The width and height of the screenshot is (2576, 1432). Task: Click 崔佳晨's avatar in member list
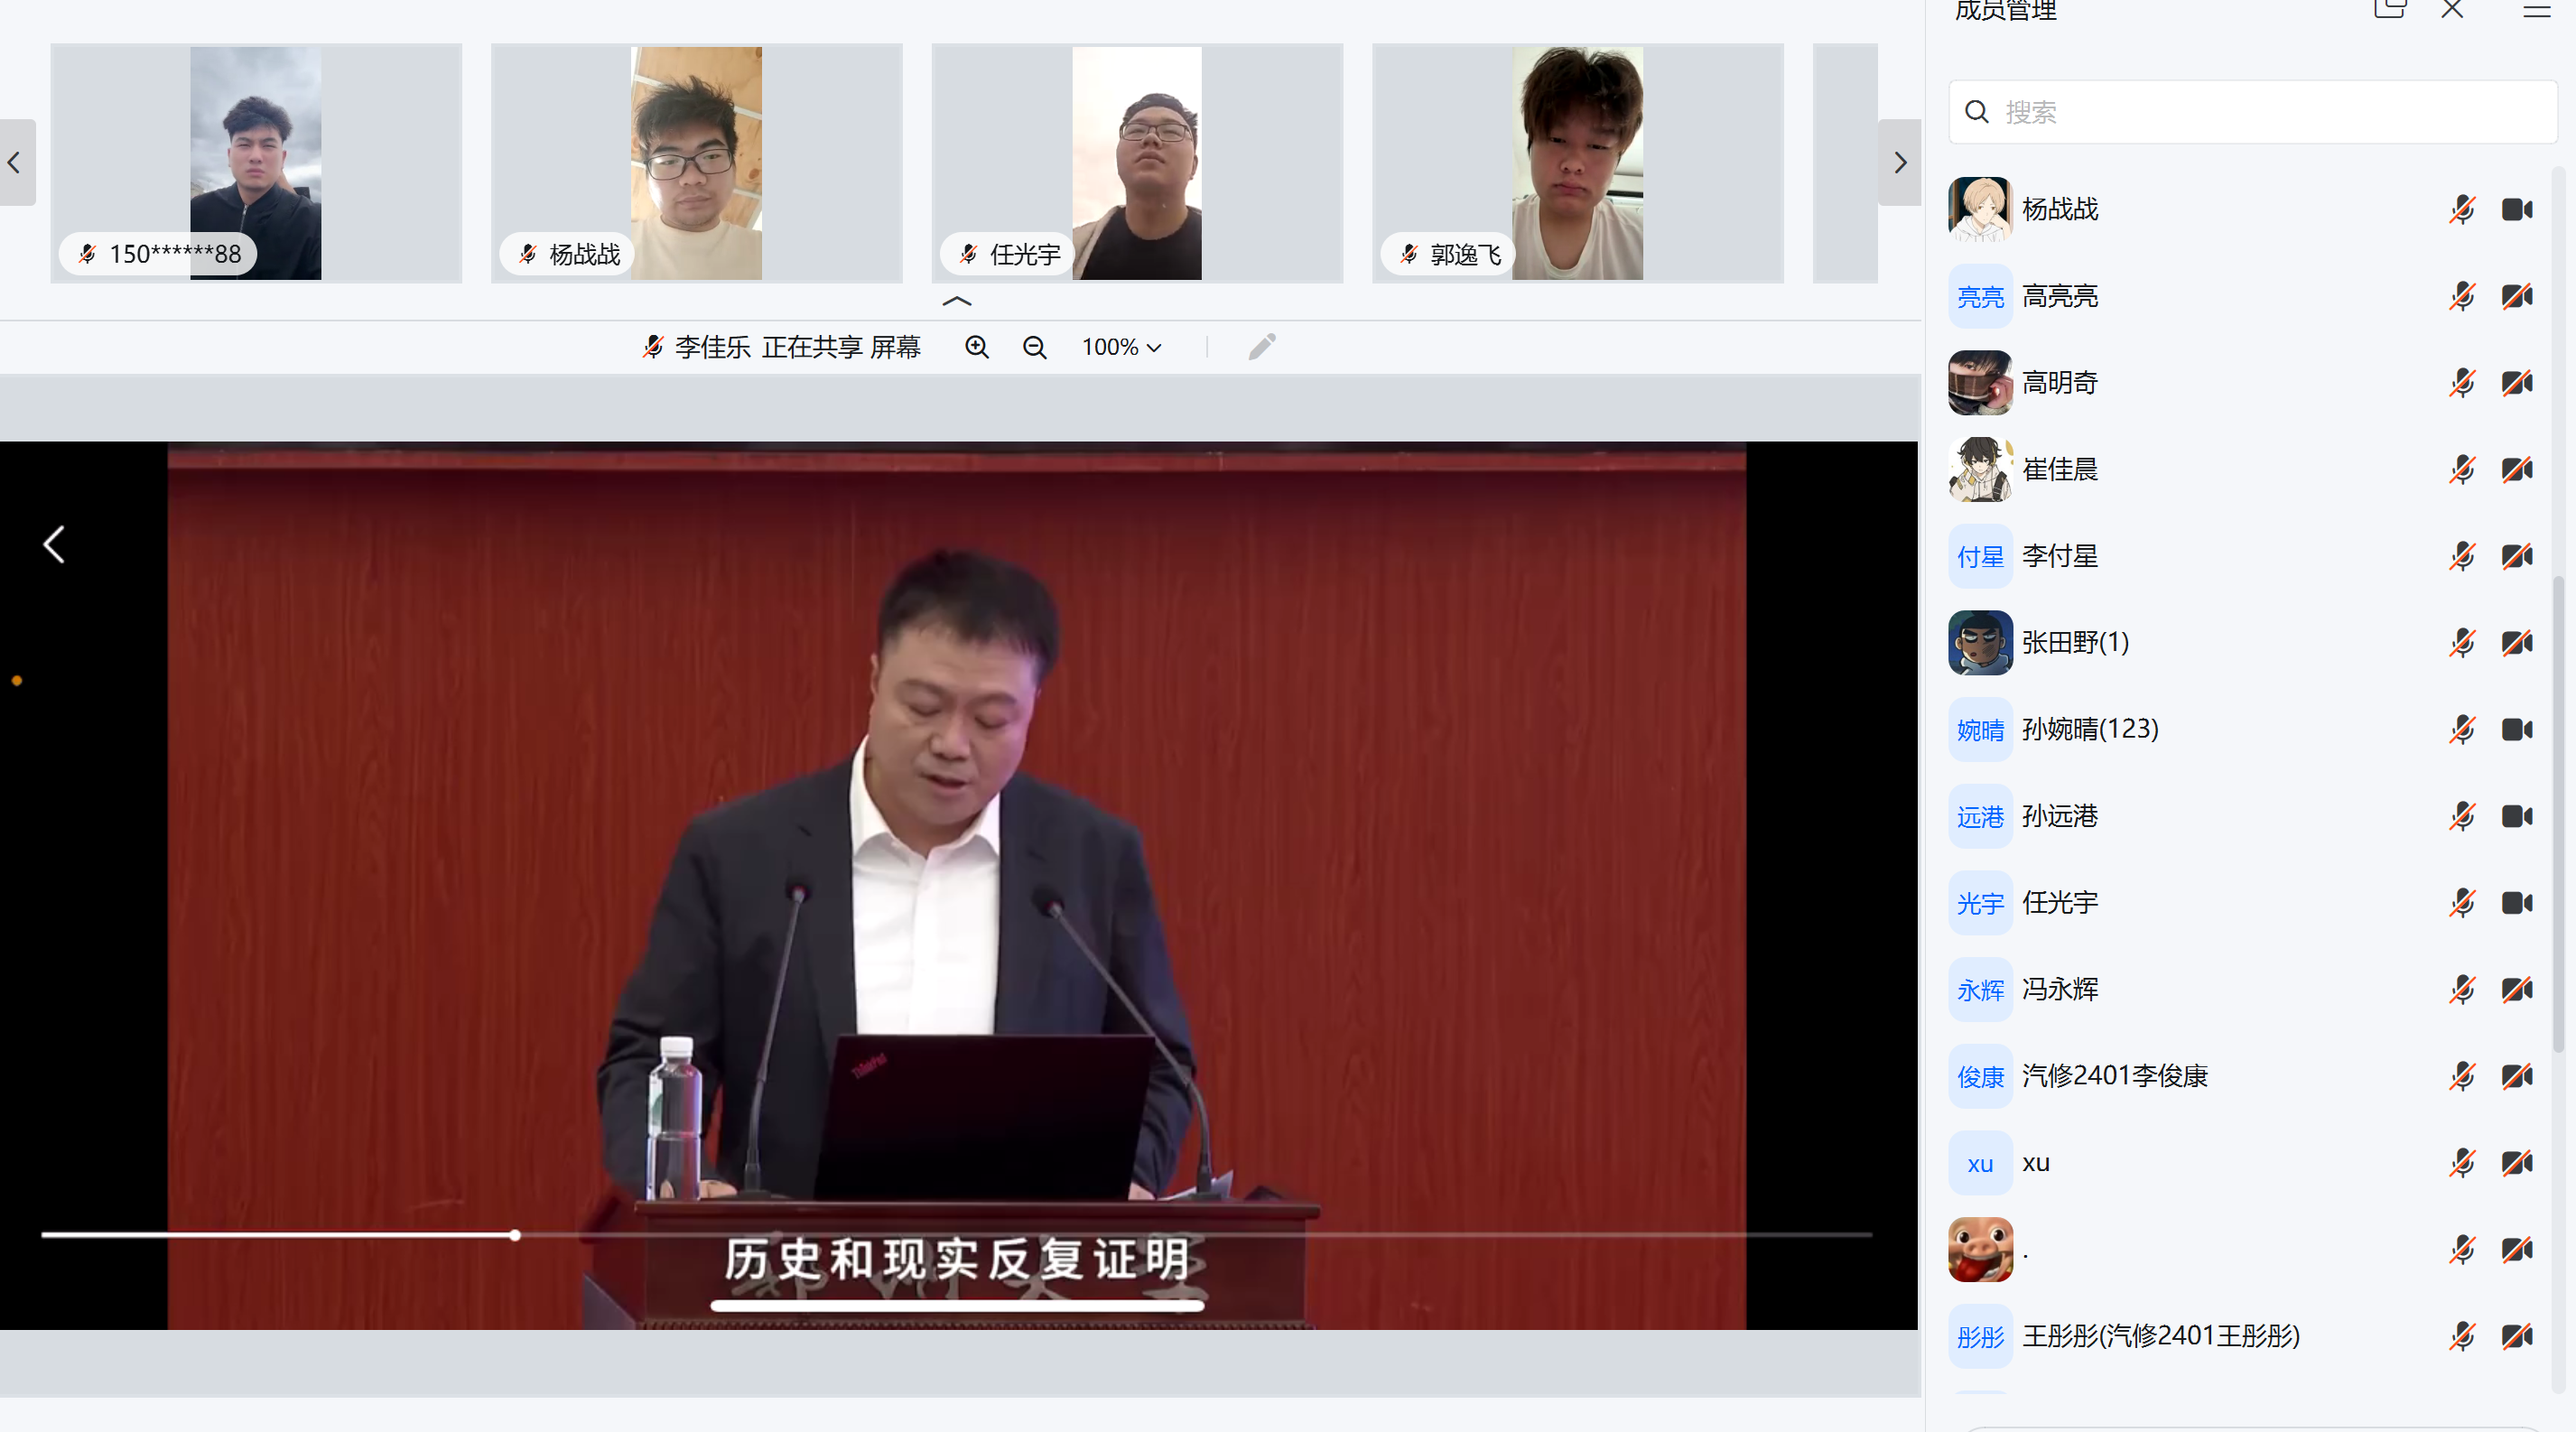tap(1980, 469)
